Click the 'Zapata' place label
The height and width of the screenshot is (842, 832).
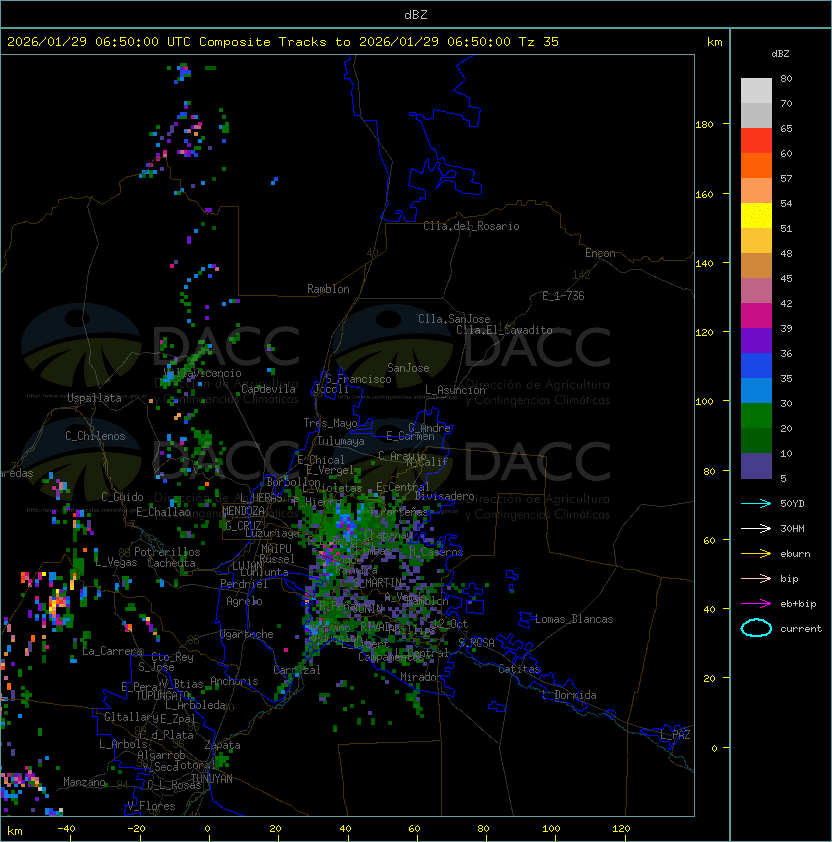[x=222, y=745]
